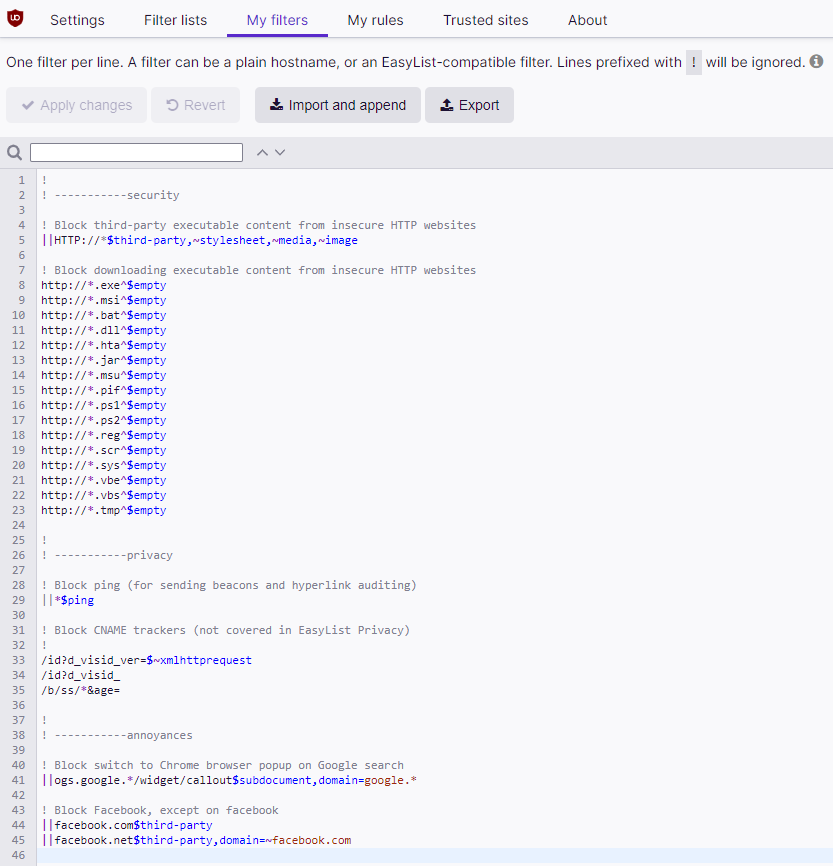The width and height of the screenshot is (833, 866).
Task: Click the 'http://*.vbe^$empty' filter line
Action: [104, 480]
